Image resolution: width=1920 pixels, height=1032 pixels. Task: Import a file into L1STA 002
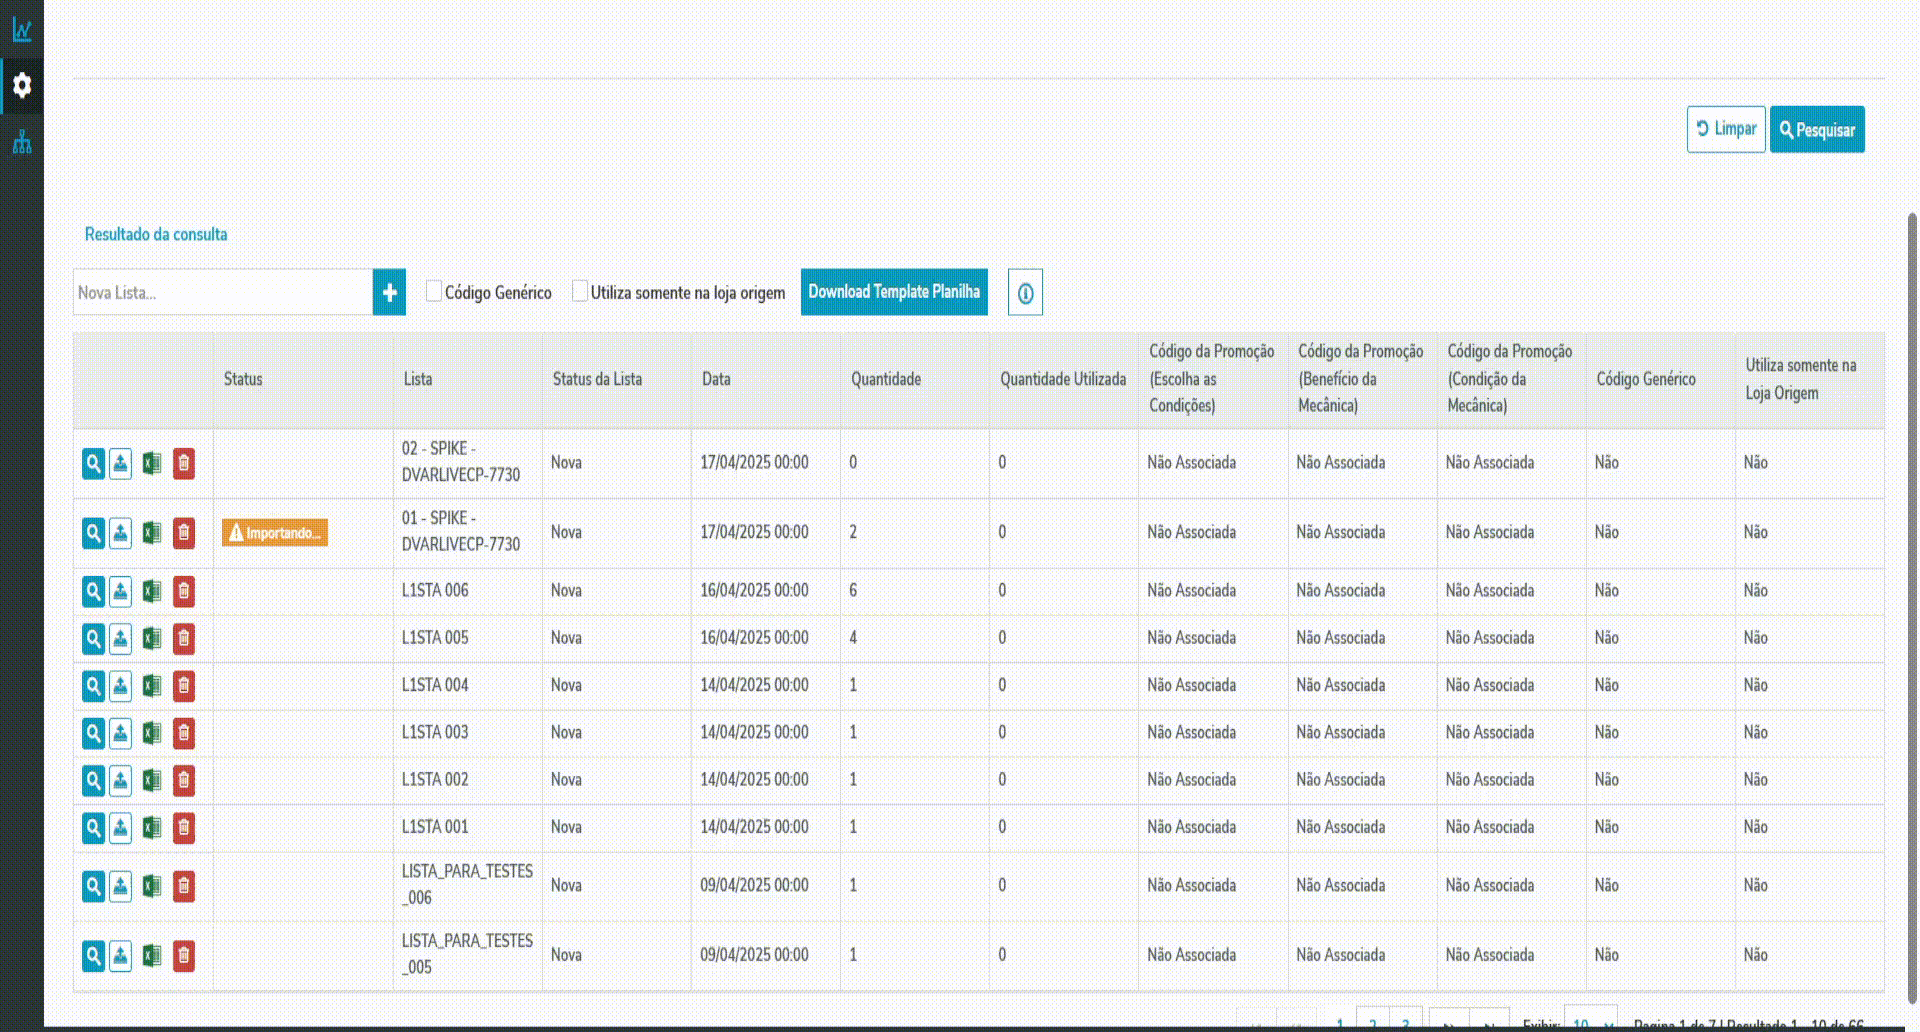(120, 781)
